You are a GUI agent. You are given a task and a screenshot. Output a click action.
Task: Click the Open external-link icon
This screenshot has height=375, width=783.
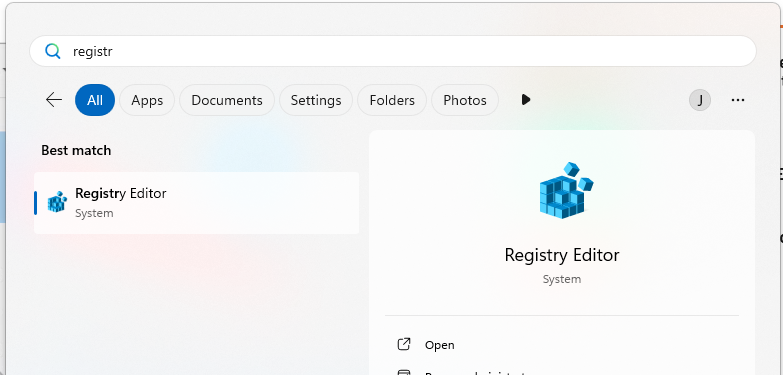[x=403, y=345]
